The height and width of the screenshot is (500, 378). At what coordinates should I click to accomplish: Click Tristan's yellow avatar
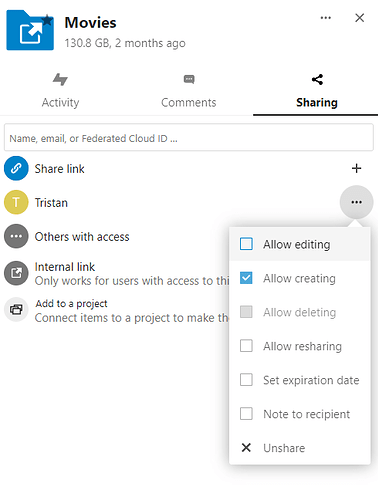coord(16,202)
